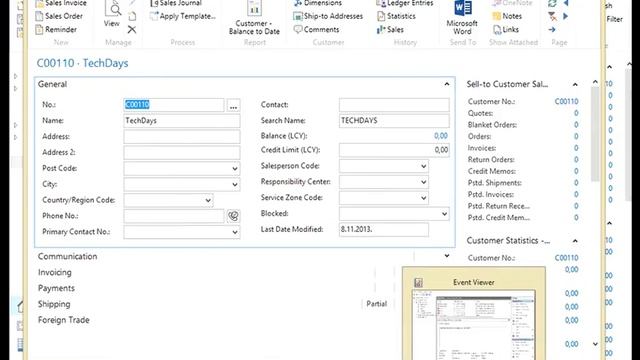Click the Name field containing TechDays
Screen dimensions: 640x360
182,121
